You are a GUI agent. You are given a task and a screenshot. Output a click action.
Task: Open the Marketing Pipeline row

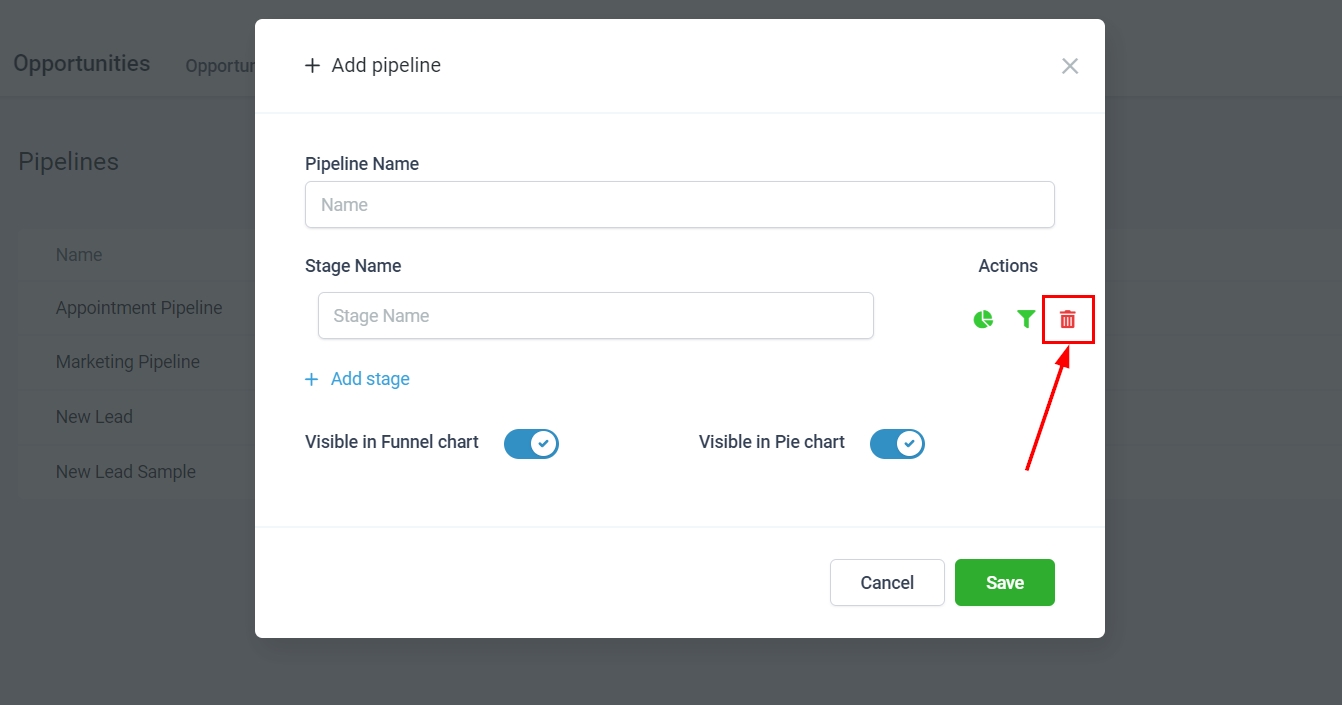pyautogui.click(x=128, y=362)
